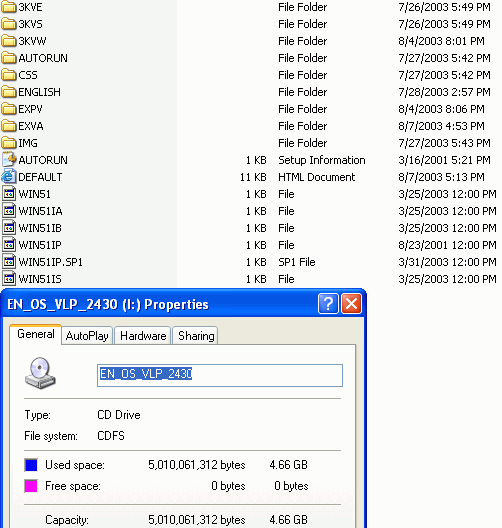Click the volume label text field
Screen dimensions: 502x528
[220, 375]
